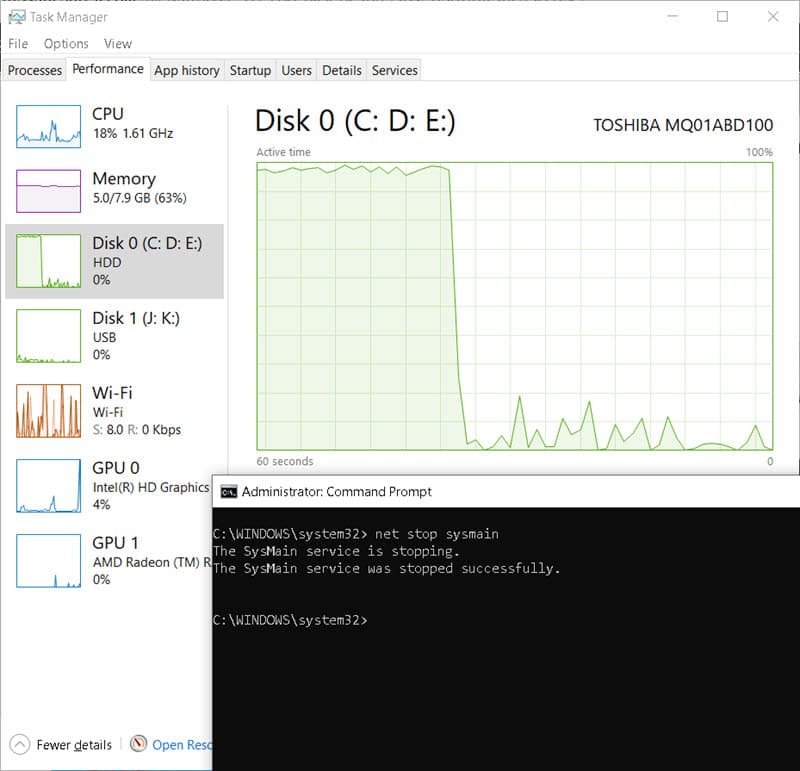Image resolution: width=800 pixels, height=771 pixels.
Task: Click the 'AMD Radeon (TM)' text
Action: pyautogui.click(x=147, y=562)
